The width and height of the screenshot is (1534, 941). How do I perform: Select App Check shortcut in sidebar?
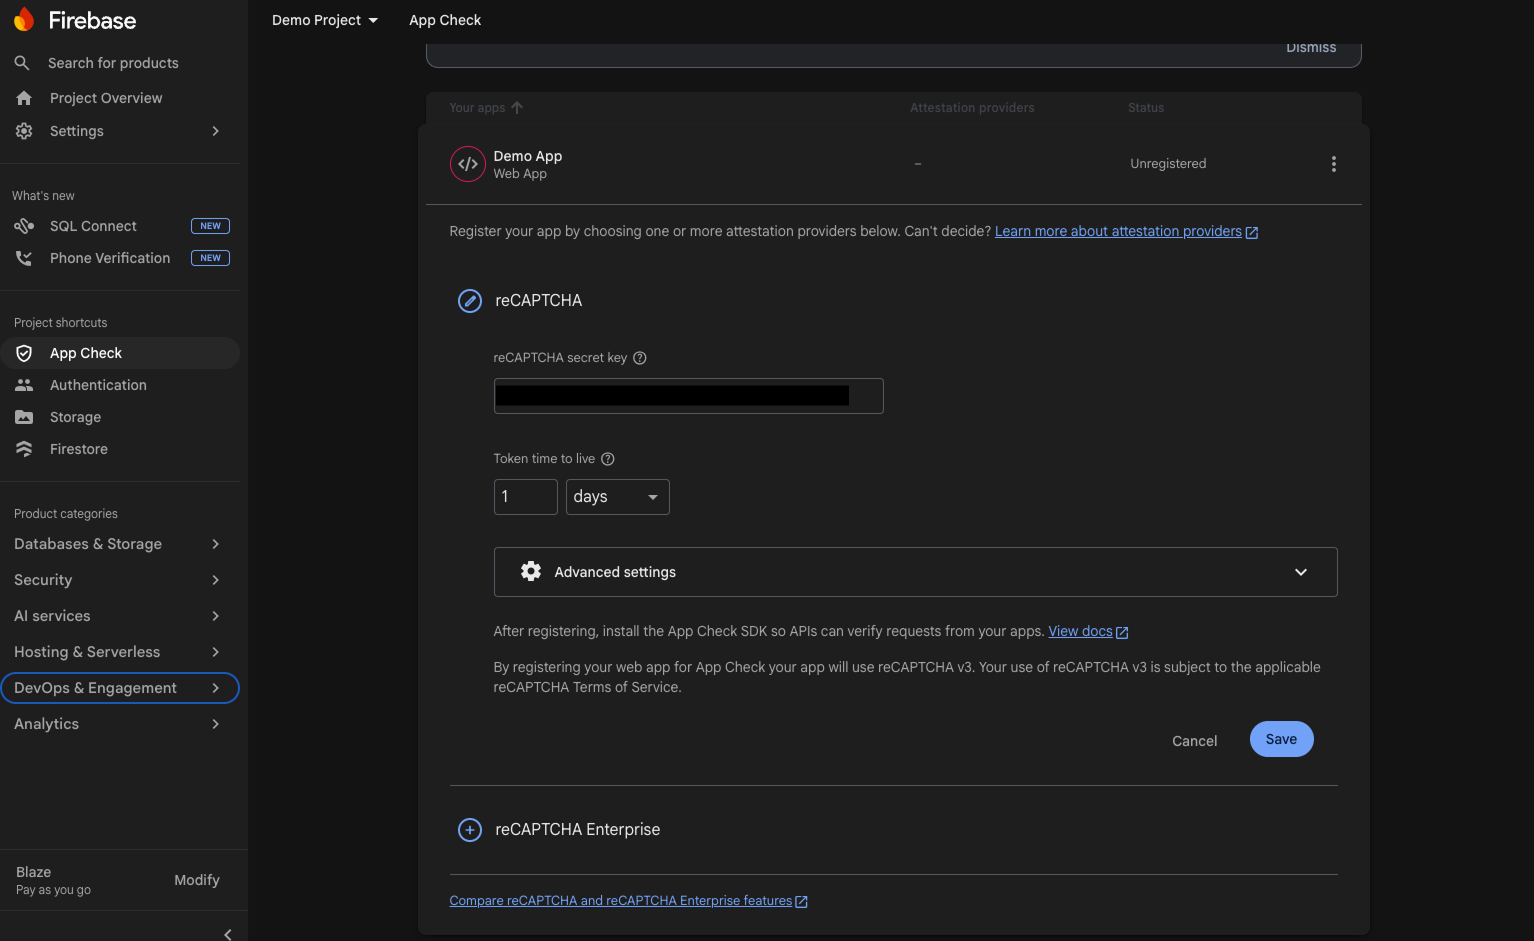click(x=120, y=353)
